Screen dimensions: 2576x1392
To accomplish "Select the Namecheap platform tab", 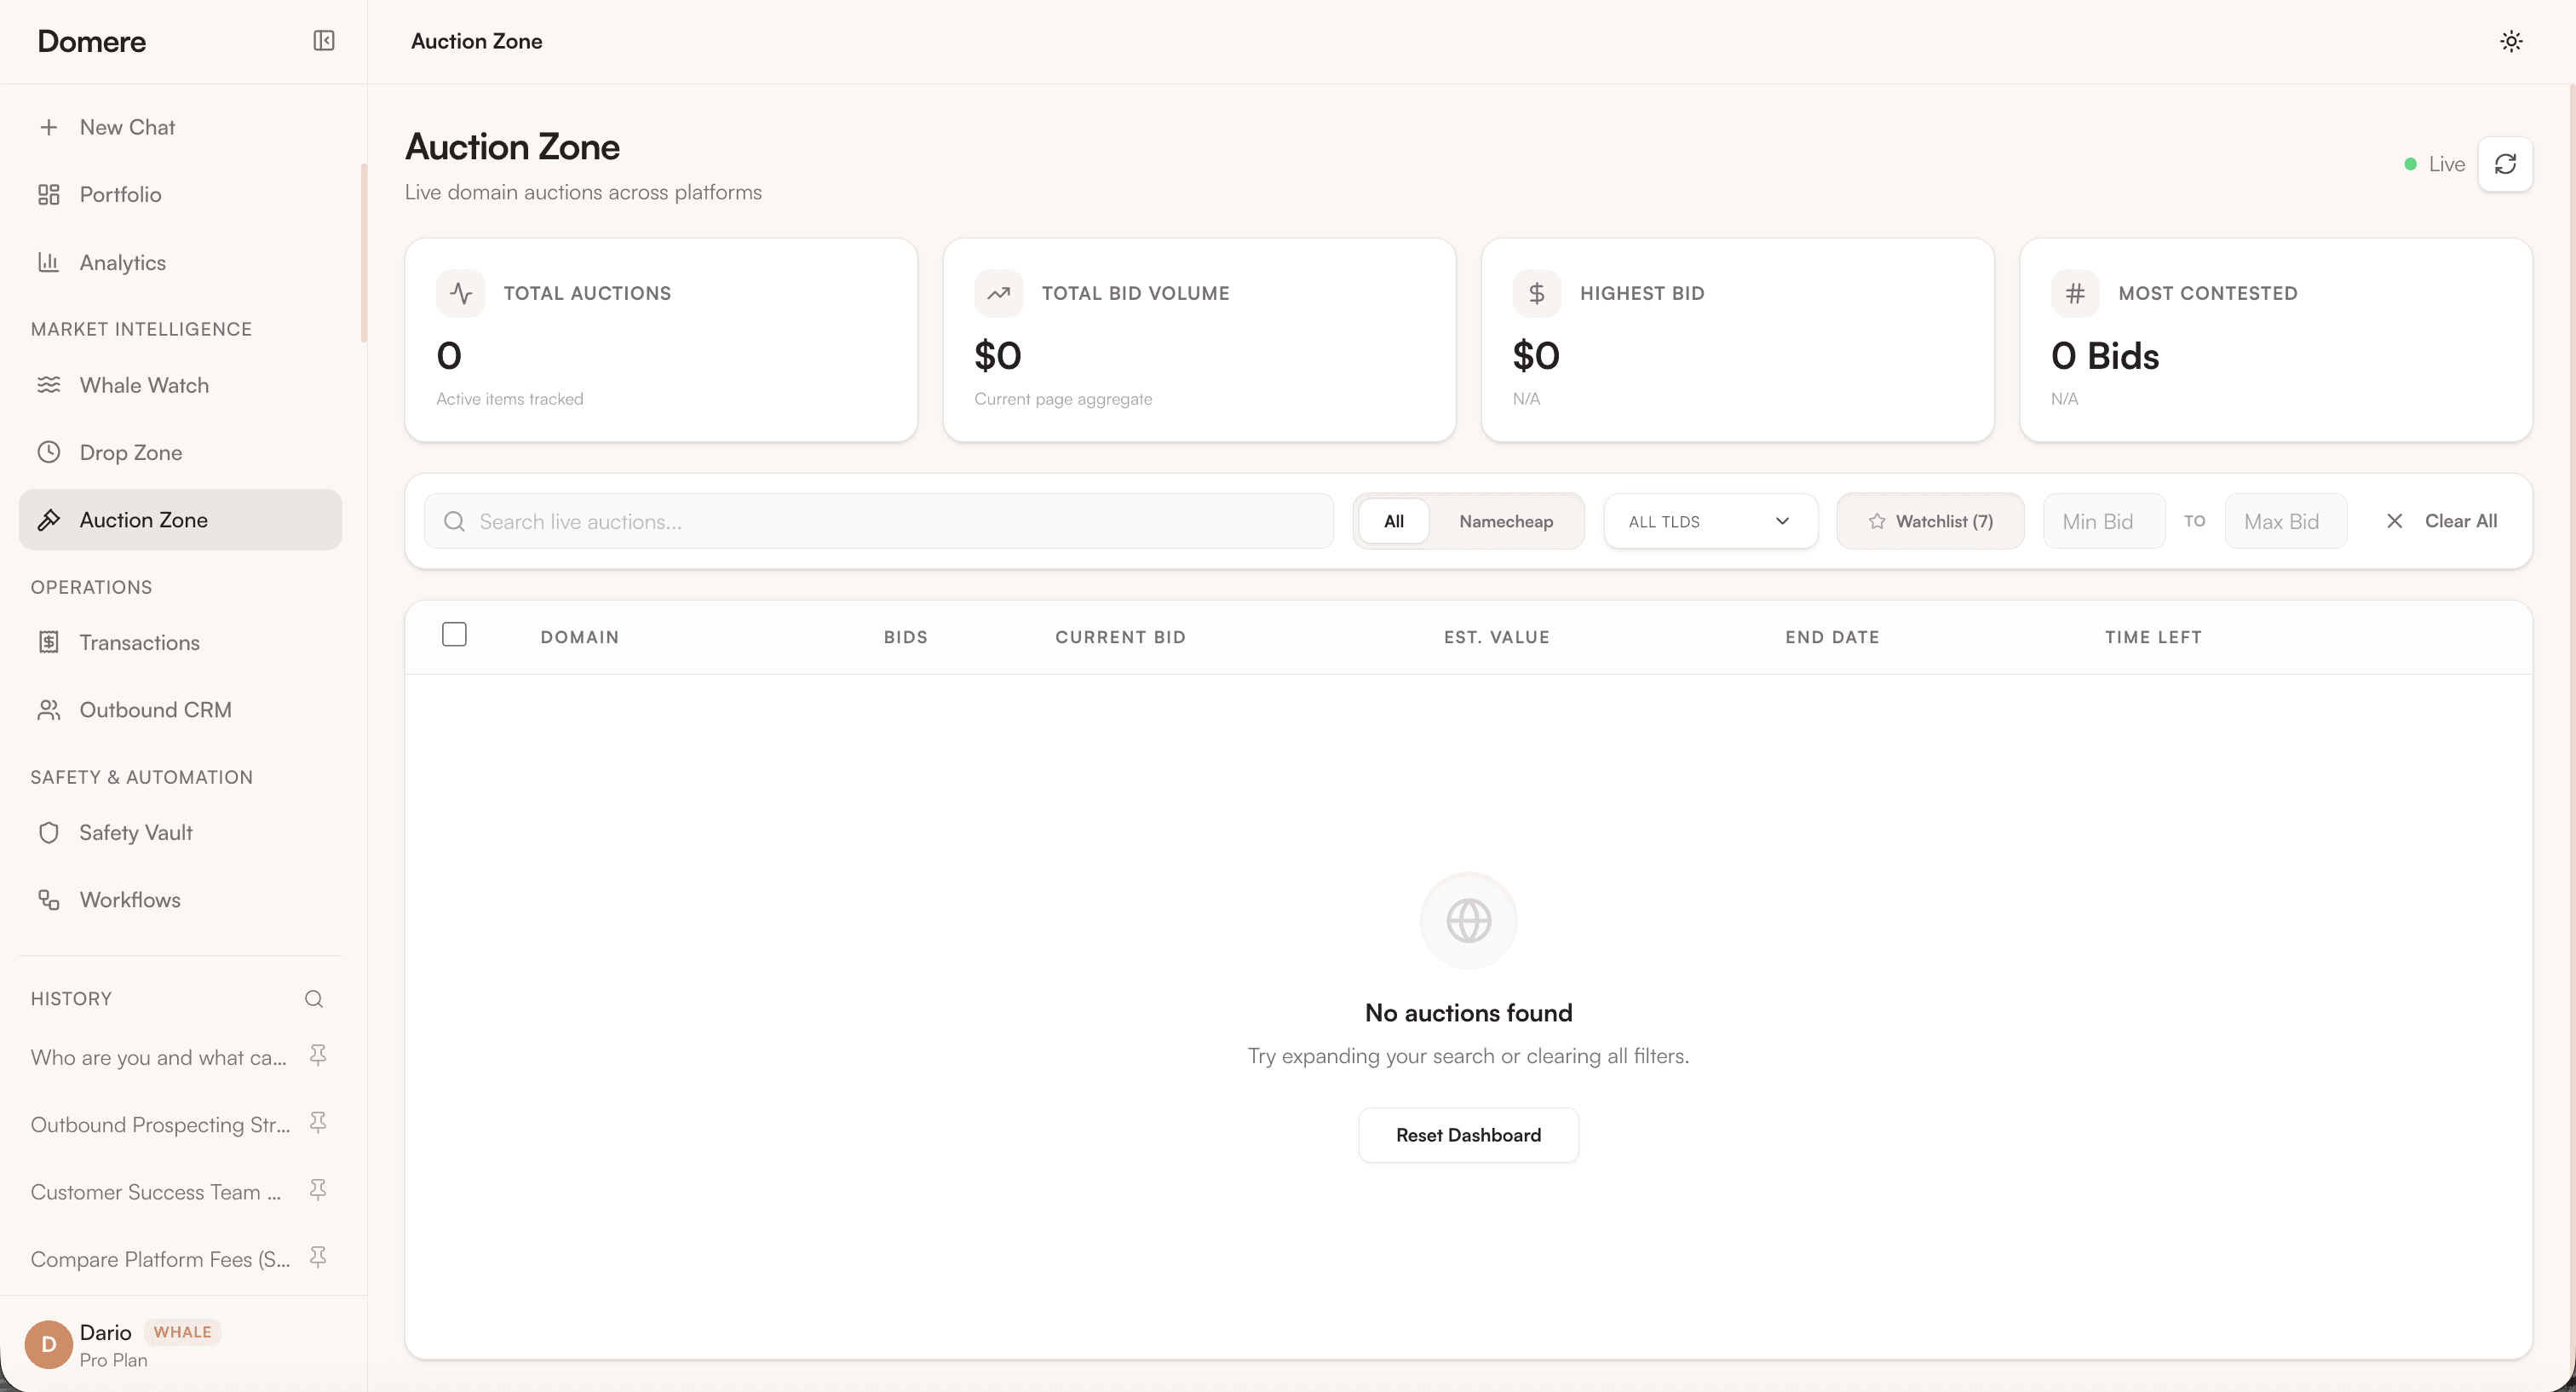I will [x=1505, y=521].
